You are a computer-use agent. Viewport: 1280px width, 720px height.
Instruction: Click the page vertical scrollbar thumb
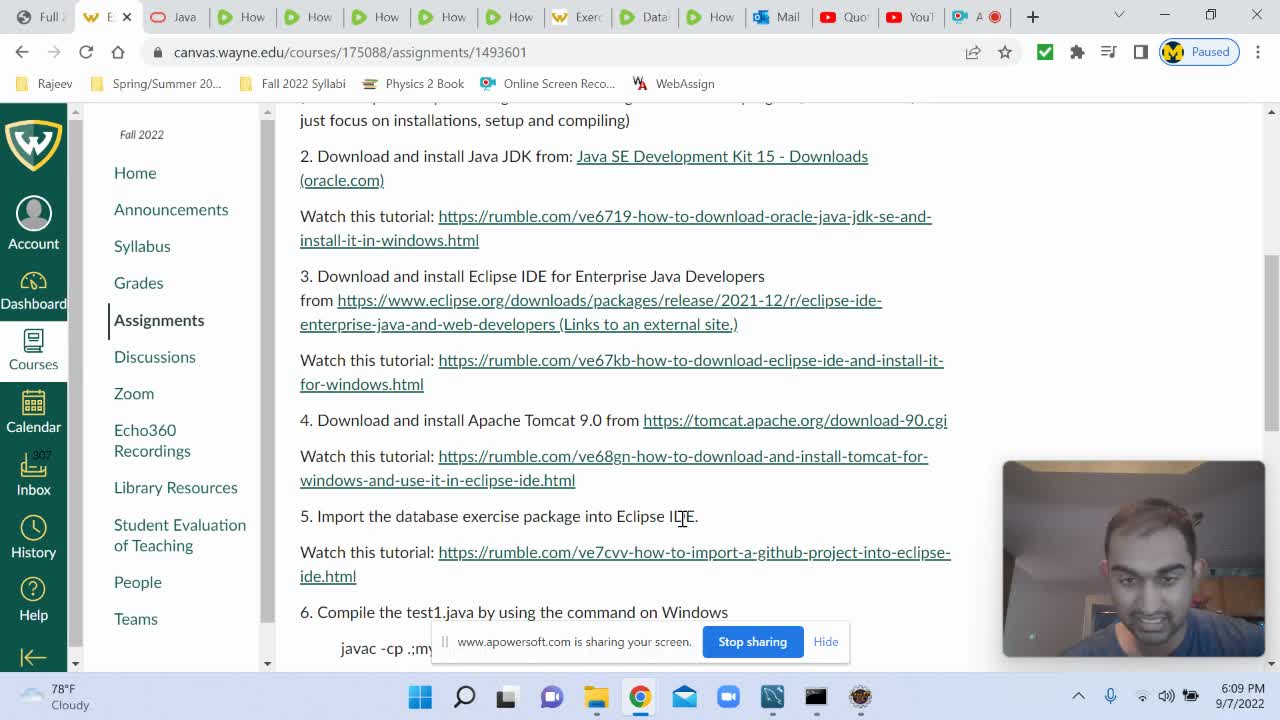tap(1271, 343)
